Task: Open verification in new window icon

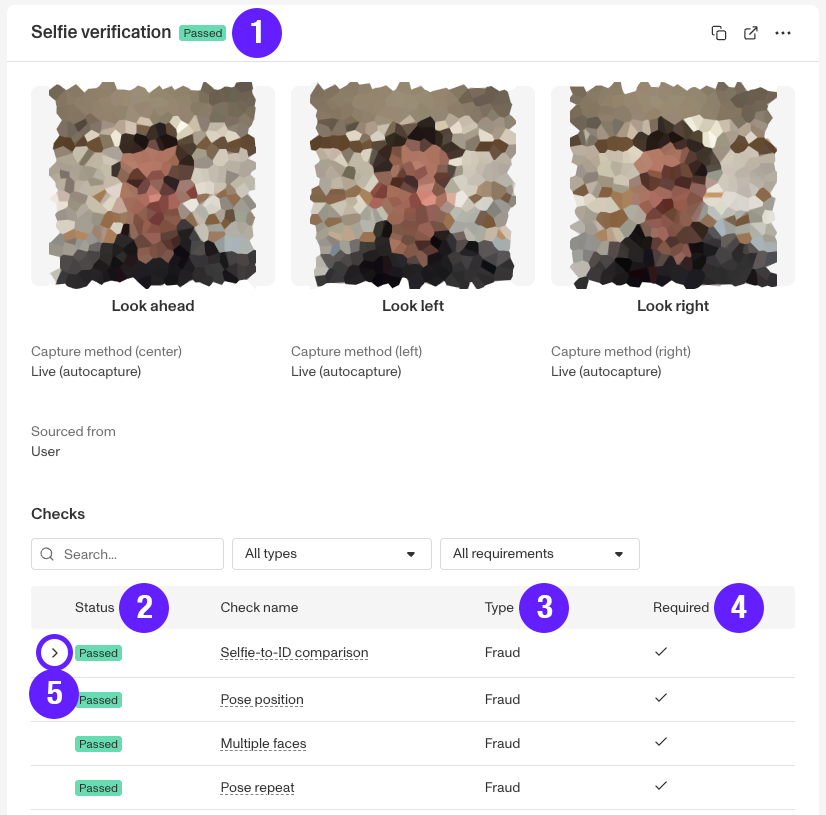Action: [751, 33]
